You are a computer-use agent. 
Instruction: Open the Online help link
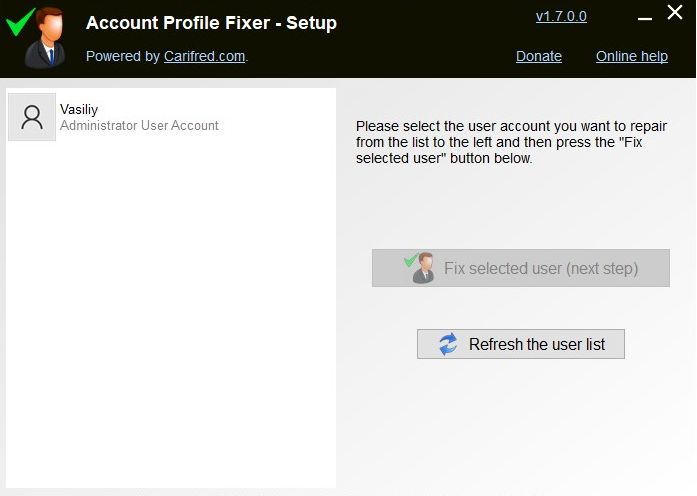(x=631, y=56)
